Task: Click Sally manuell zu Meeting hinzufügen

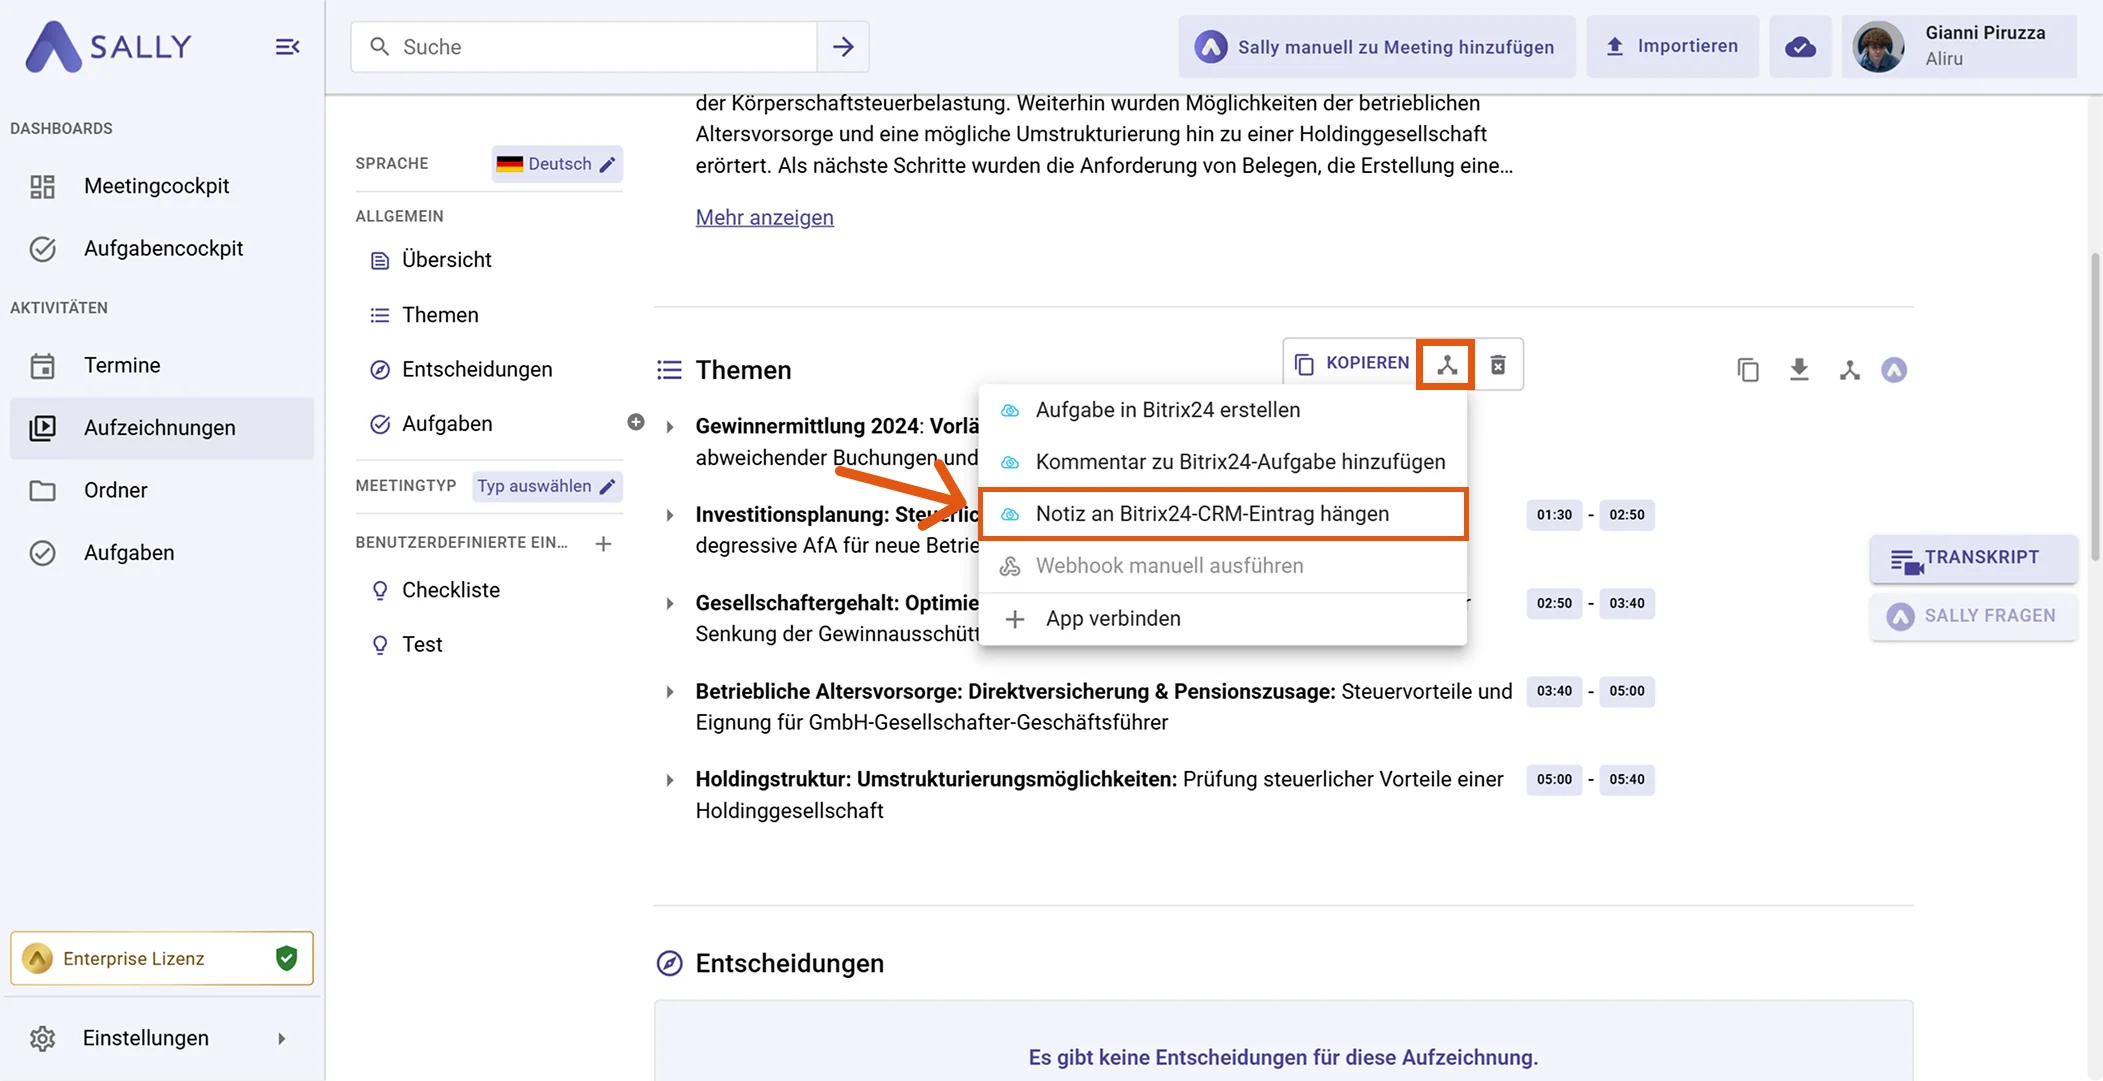Action: [x=1376, y=47]
